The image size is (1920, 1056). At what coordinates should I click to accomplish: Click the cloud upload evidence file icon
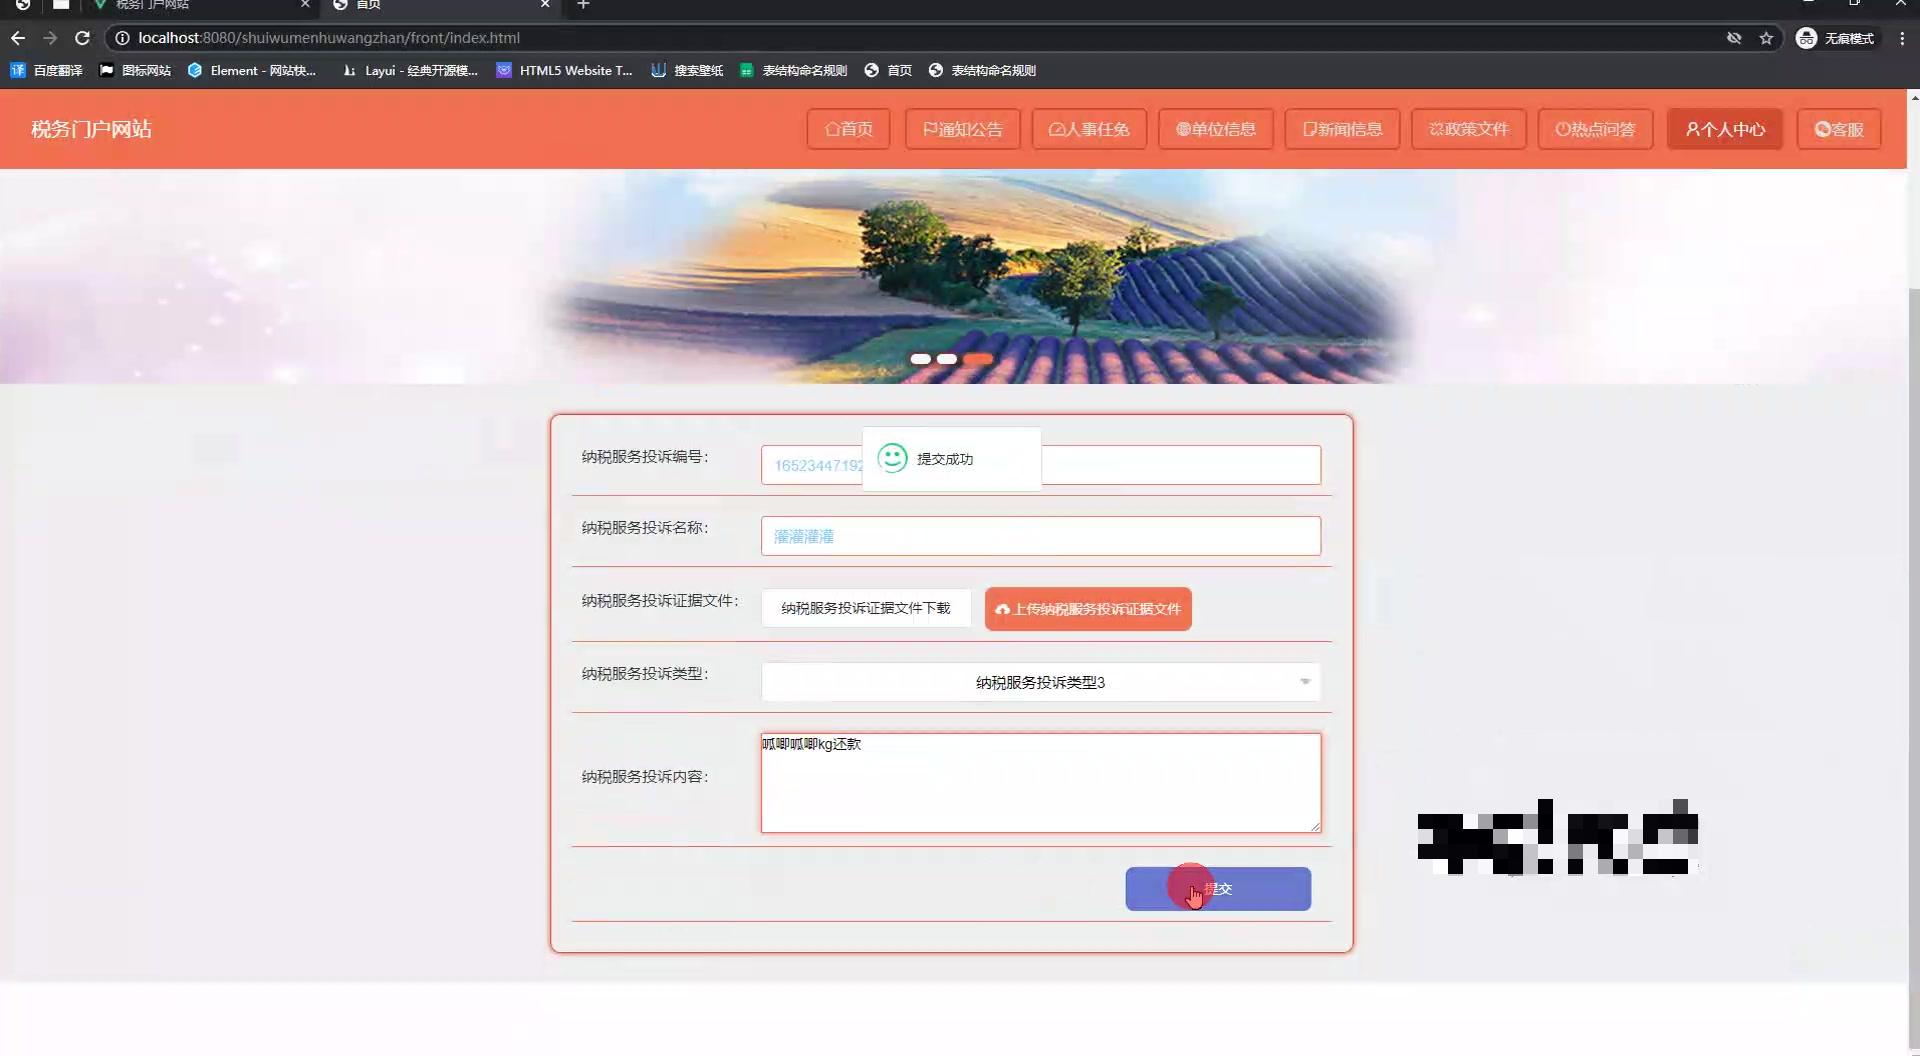tap(1001, 609)
